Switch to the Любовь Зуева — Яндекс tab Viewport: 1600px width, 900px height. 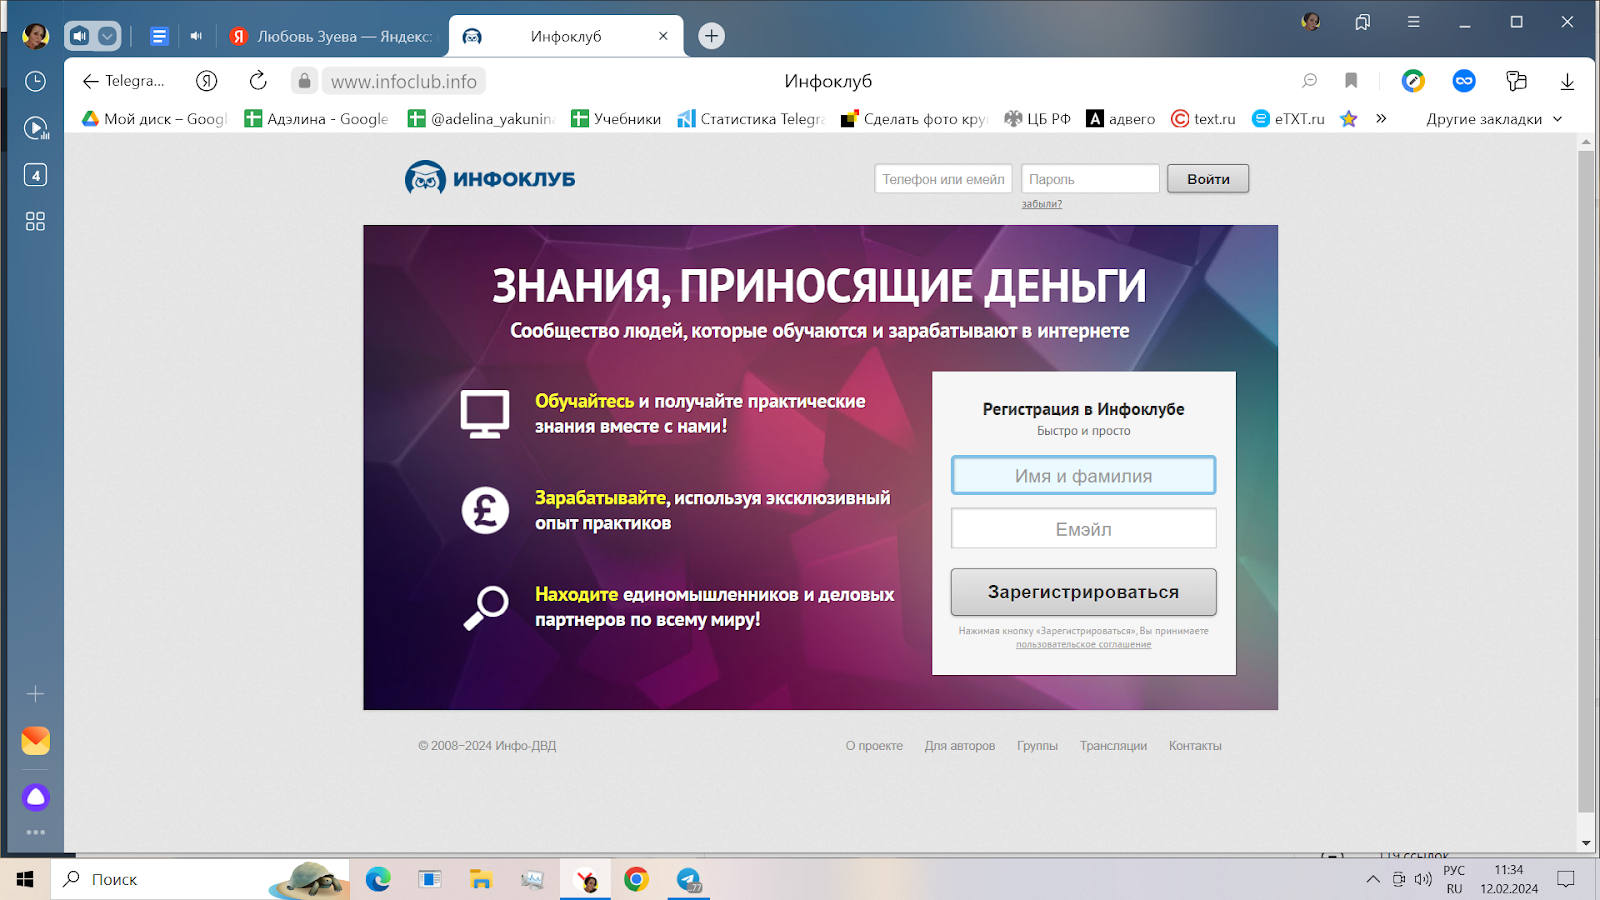click(x=332, y=36)
